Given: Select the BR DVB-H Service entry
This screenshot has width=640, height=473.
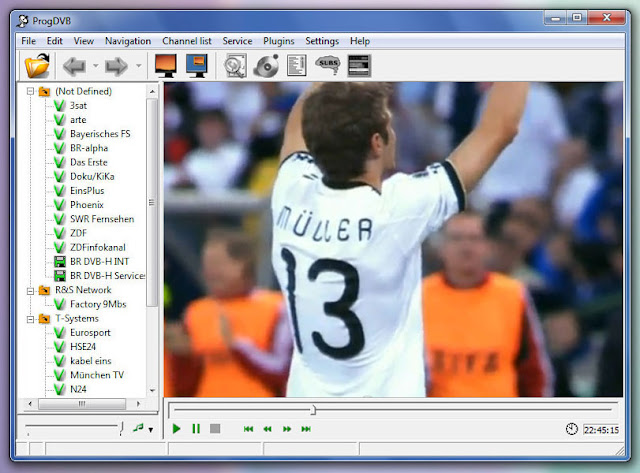Looking at the screenshot, I should point(107,276).
